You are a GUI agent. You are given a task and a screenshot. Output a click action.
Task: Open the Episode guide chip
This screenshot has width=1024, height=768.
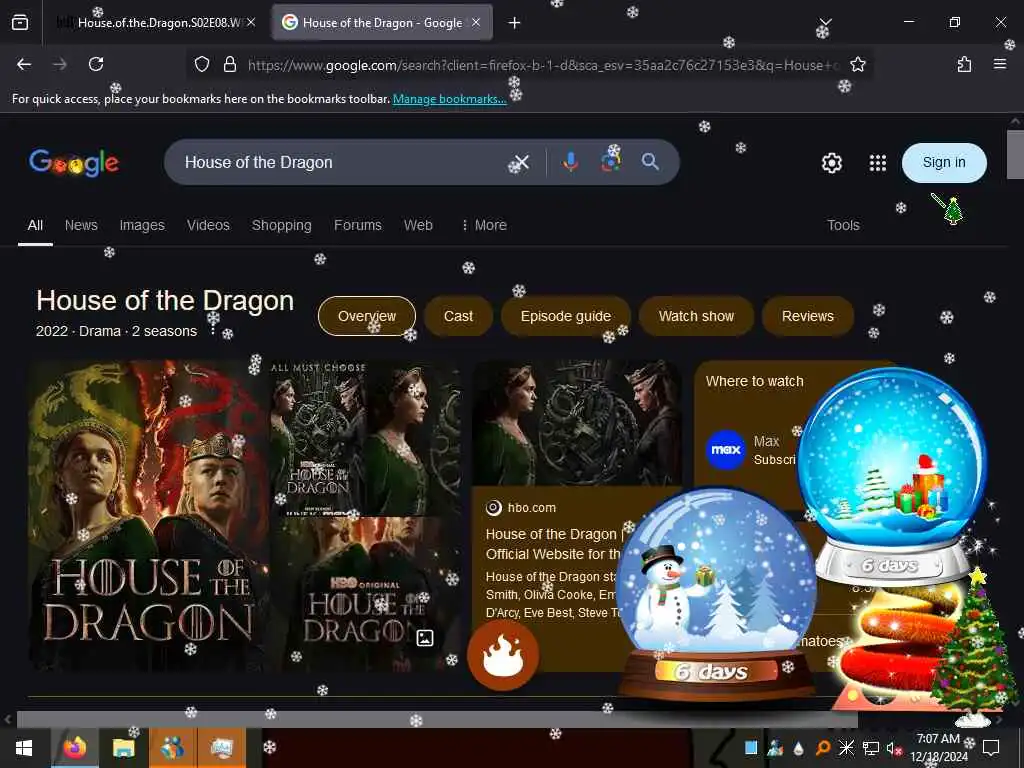click(566, 316)
